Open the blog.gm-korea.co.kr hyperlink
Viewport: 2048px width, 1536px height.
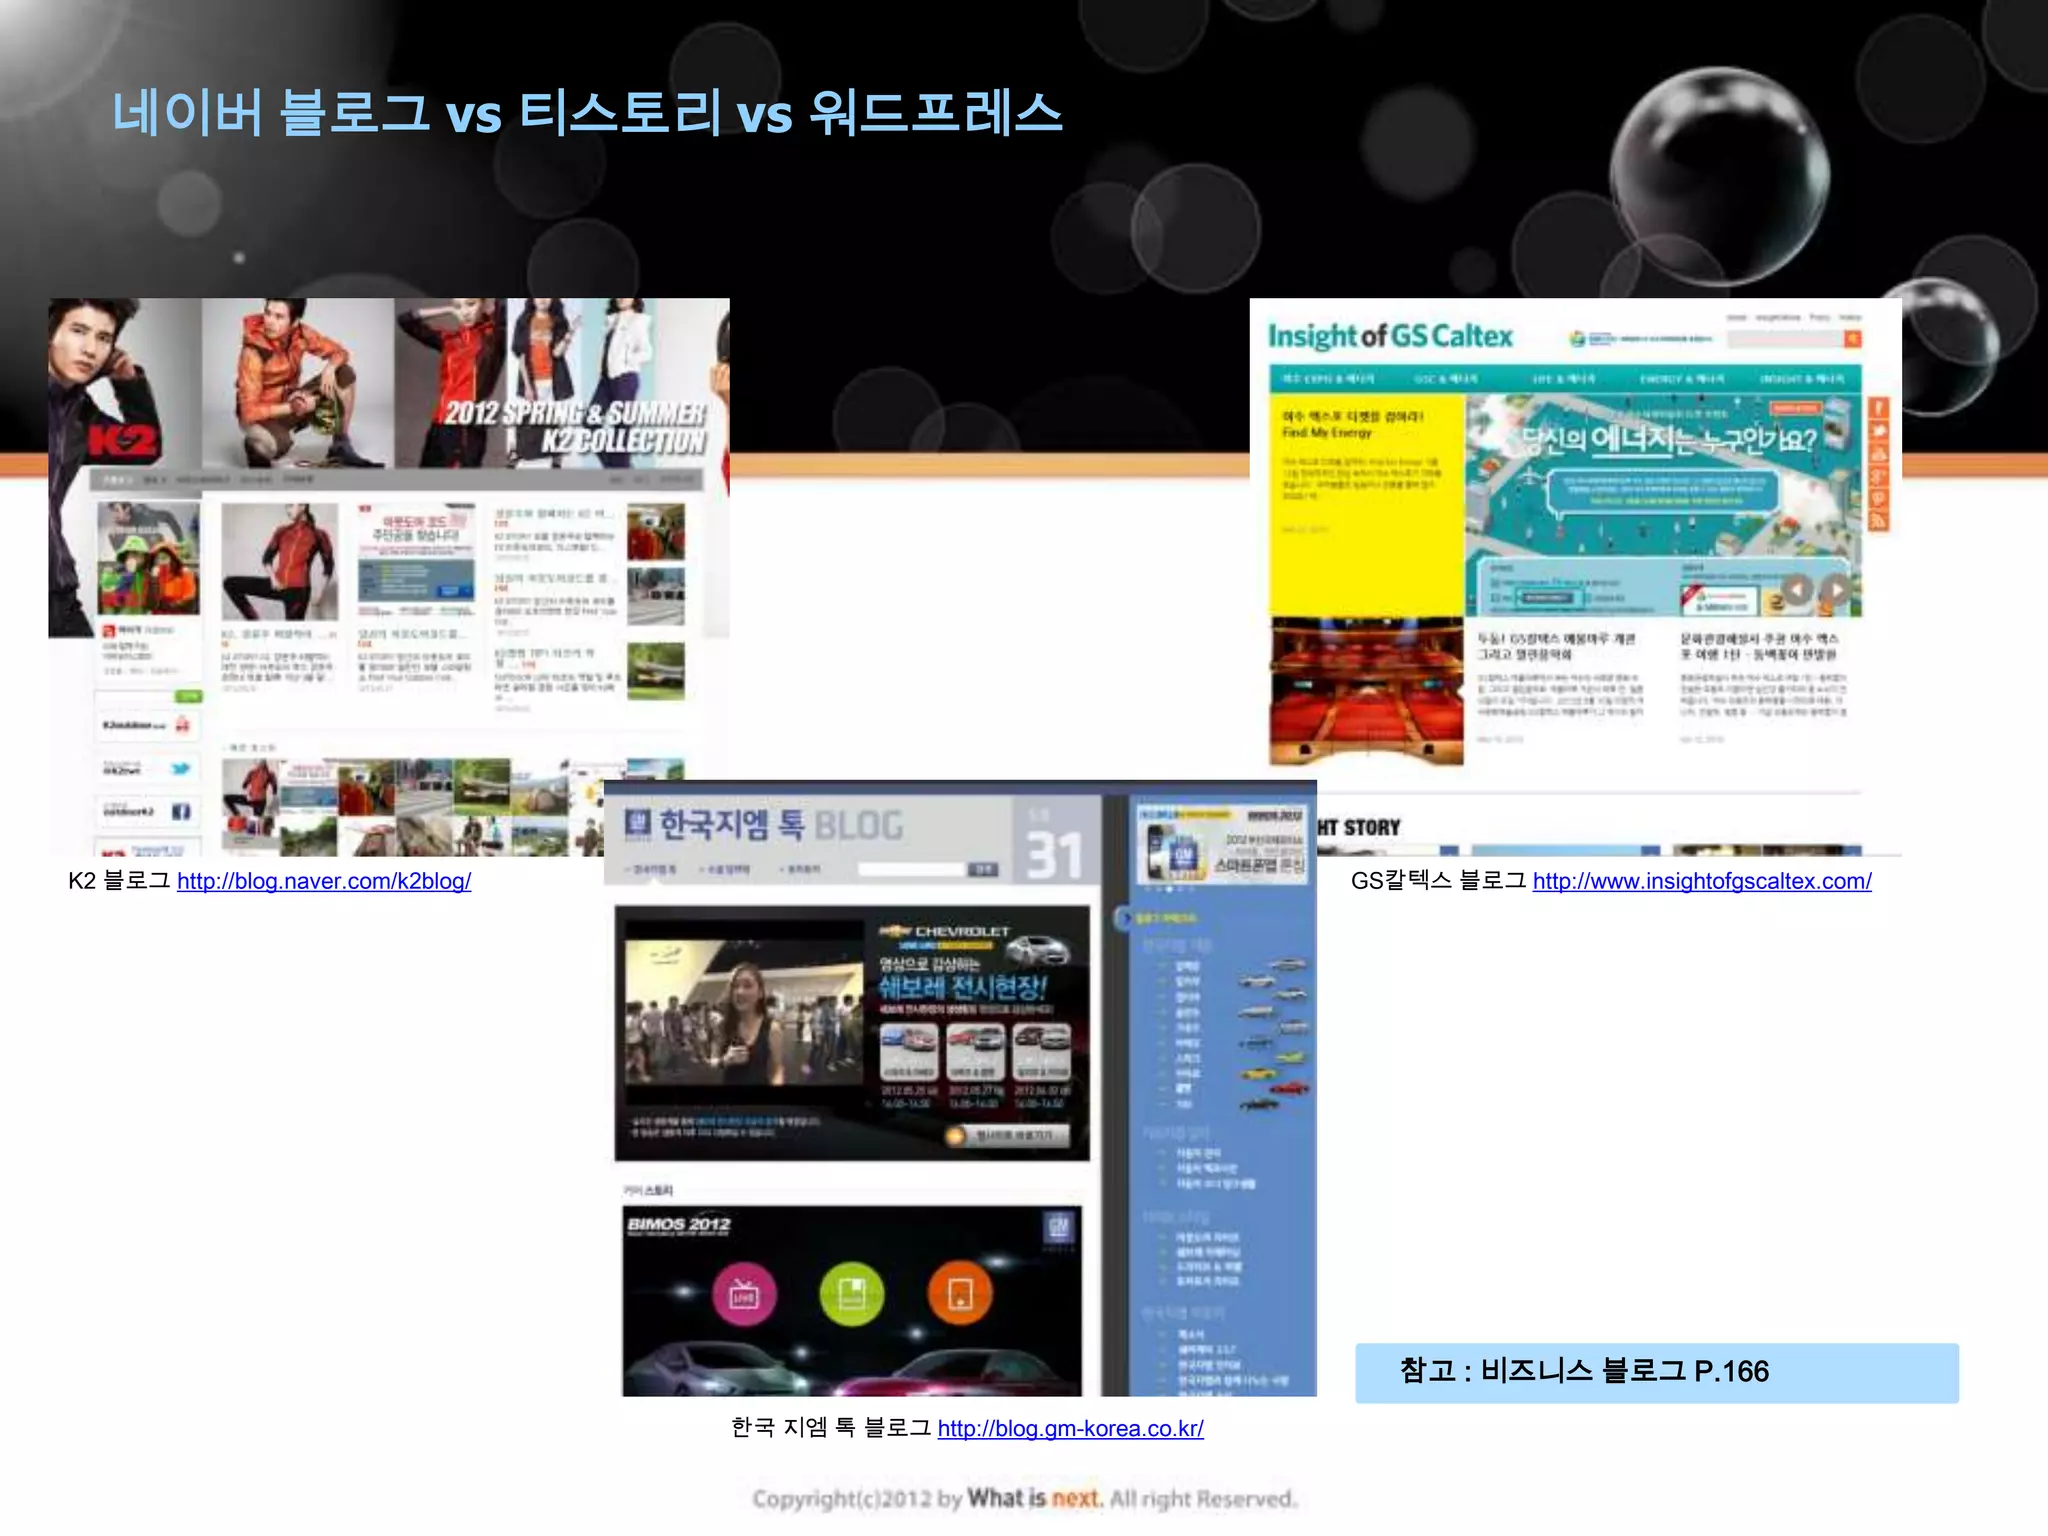[1070, 1428]
